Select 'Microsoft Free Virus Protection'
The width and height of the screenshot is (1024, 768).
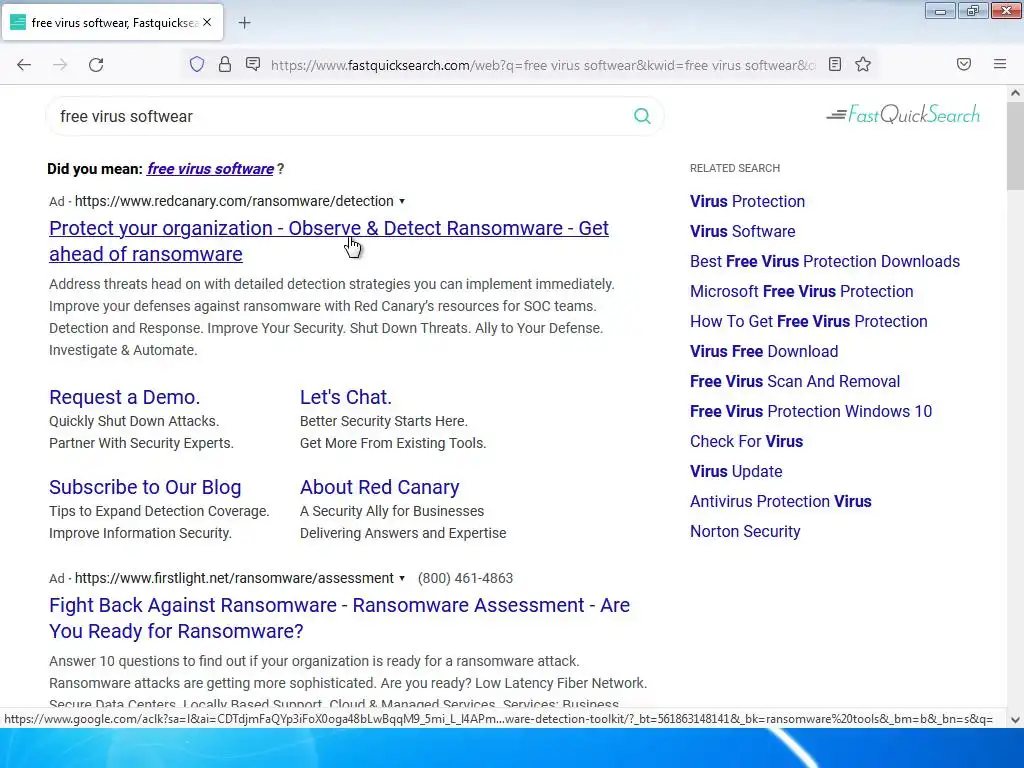[801, 291]
